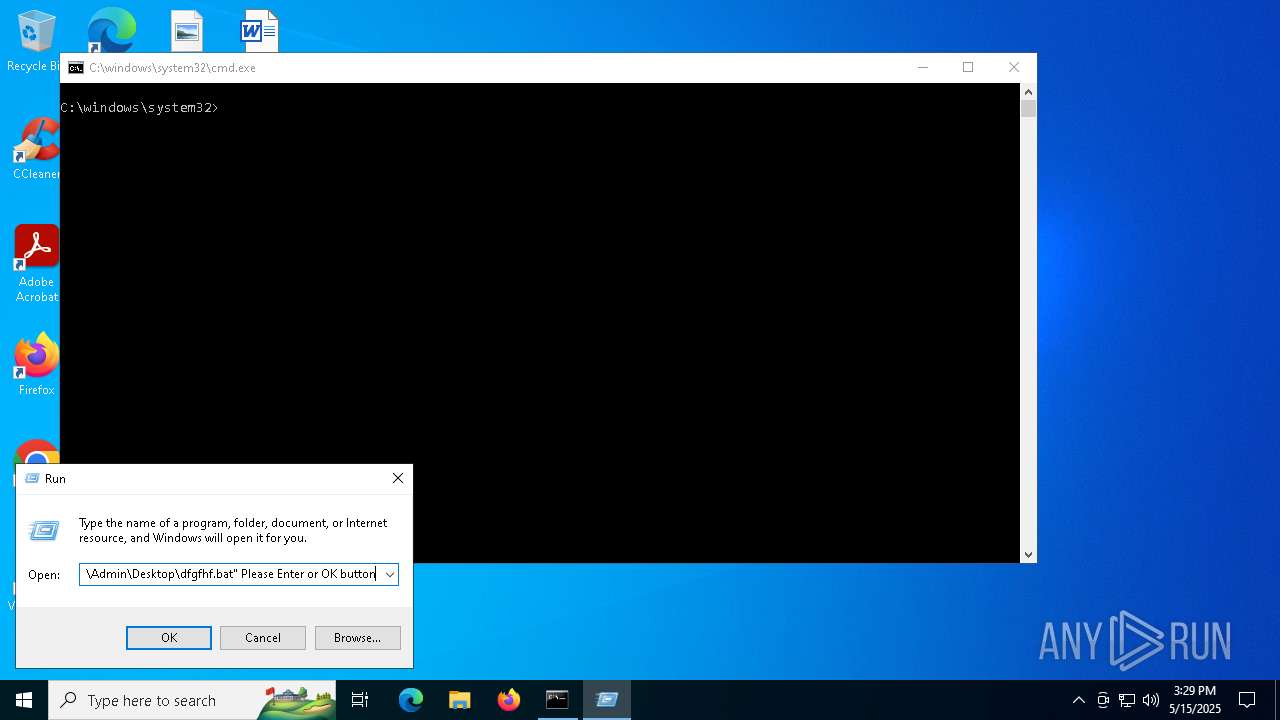Click the tray icon next to network
This screenshot has height=720, width=1280.
(x=1103, y=700)
